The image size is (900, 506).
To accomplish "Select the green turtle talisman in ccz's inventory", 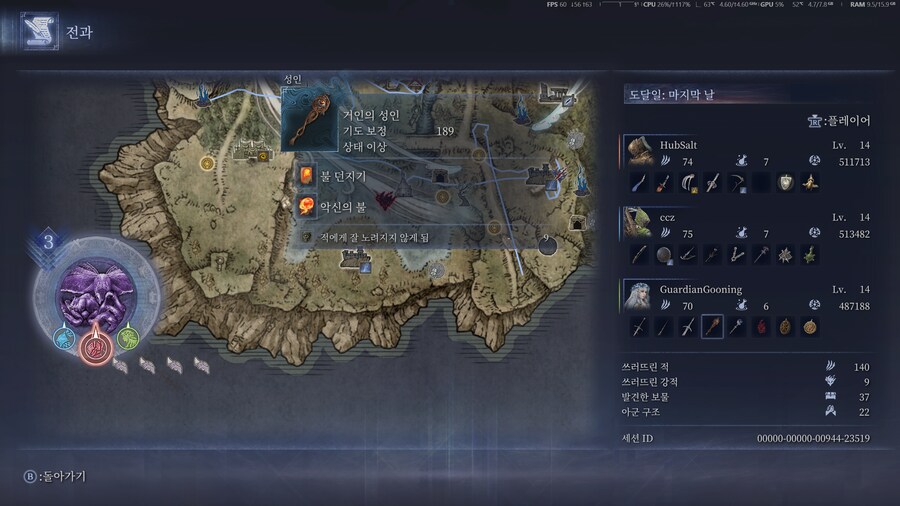I will click(810, 255).
